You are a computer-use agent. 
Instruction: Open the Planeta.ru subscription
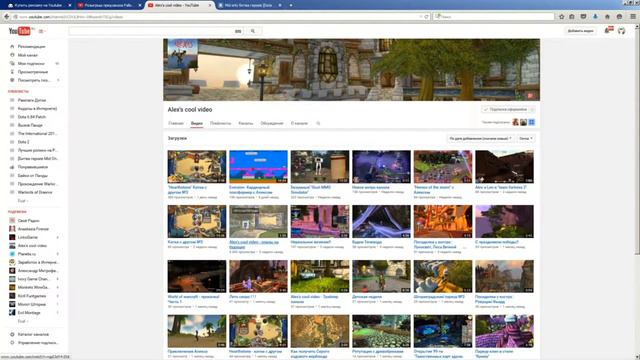pos(27,254)
